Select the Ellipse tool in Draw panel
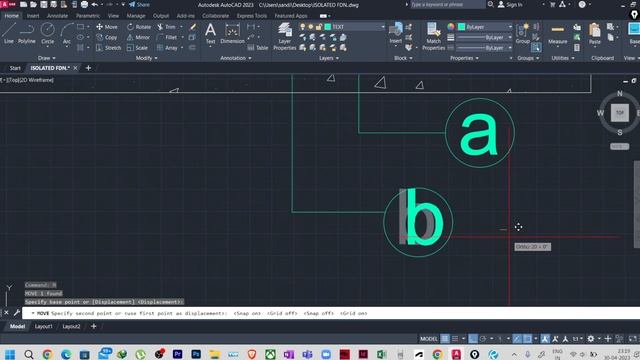This screenshot has height=360, width=640. point(80,37)
